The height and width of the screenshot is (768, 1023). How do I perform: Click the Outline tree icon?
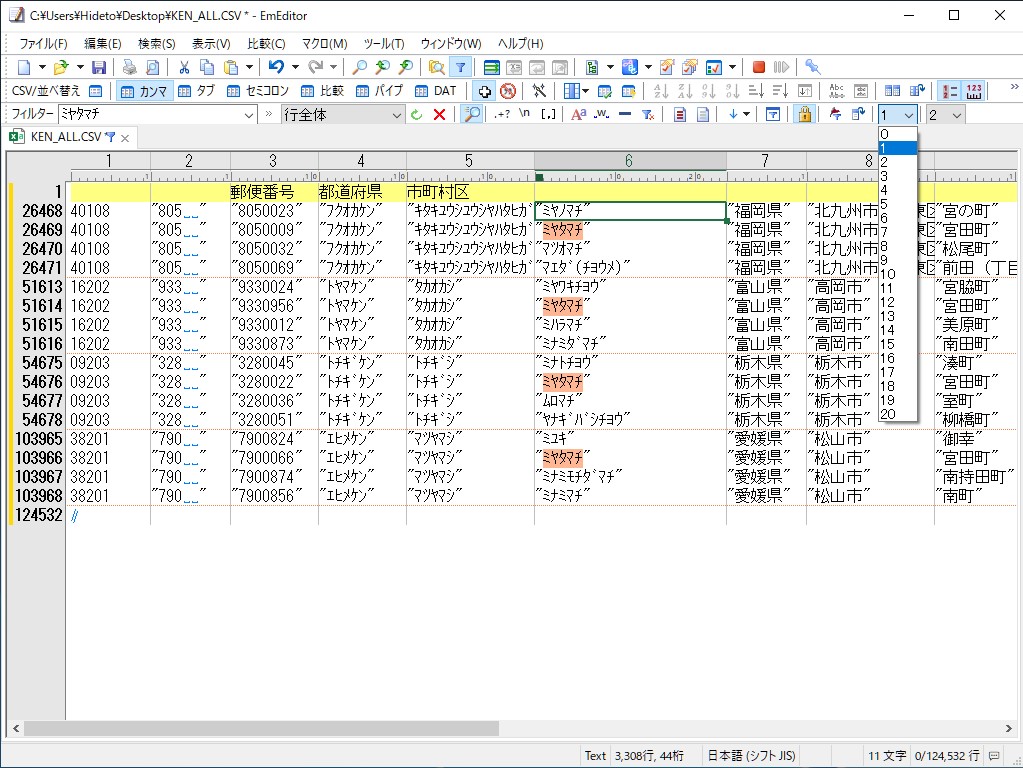[x=592, y=67]
